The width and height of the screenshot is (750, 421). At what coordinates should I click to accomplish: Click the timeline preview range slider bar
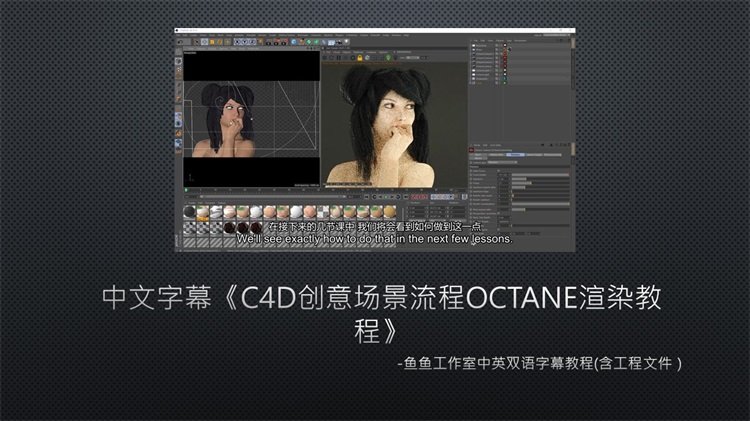pyautogui.click(x=273, y=197)
